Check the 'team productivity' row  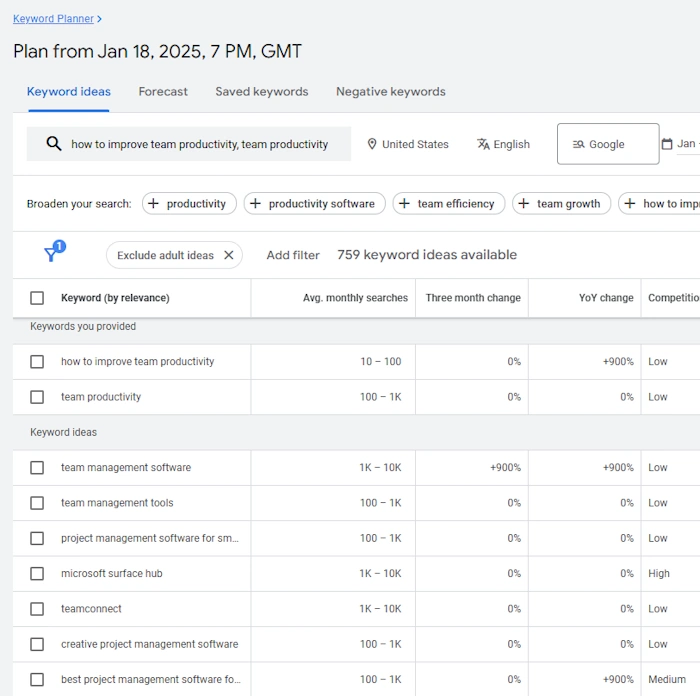pos(37,397)
